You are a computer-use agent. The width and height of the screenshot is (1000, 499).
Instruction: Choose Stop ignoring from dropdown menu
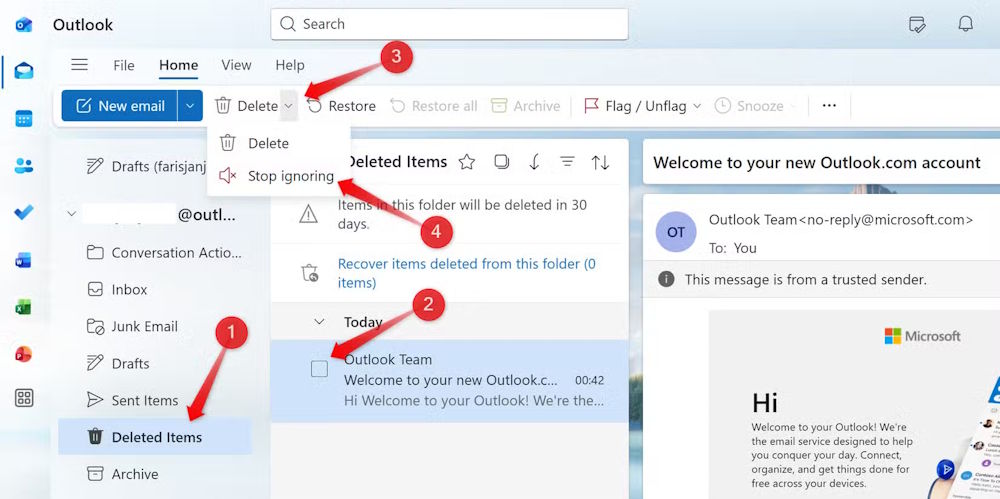[x=279, y=176]
